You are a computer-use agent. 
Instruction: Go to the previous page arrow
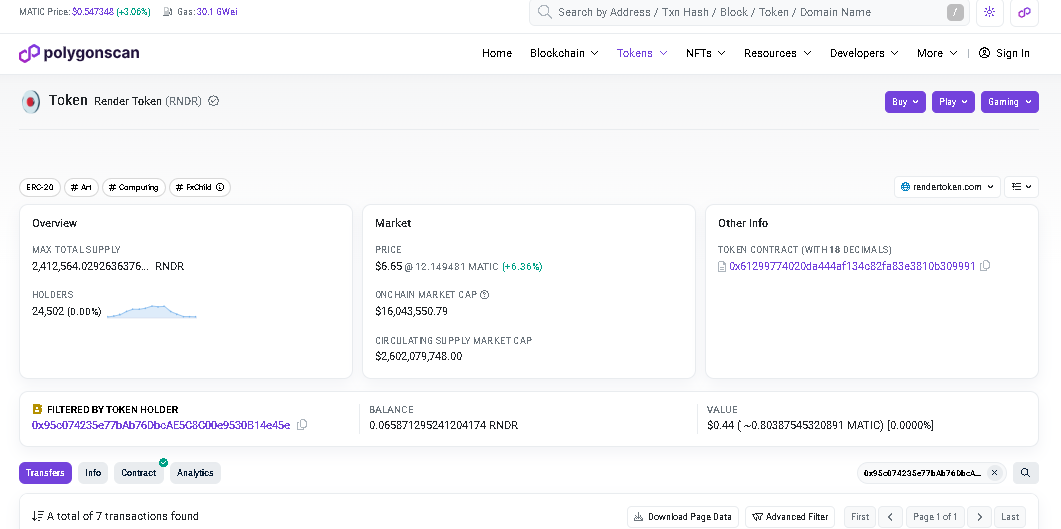point(890,517)
